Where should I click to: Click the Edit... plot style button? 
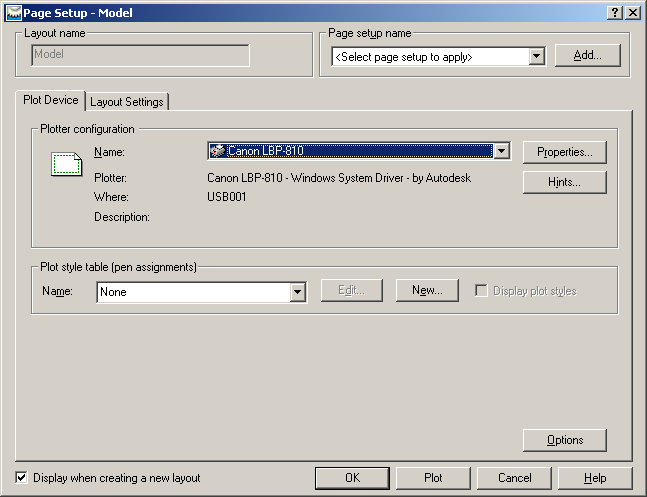[x=352, y=291]
